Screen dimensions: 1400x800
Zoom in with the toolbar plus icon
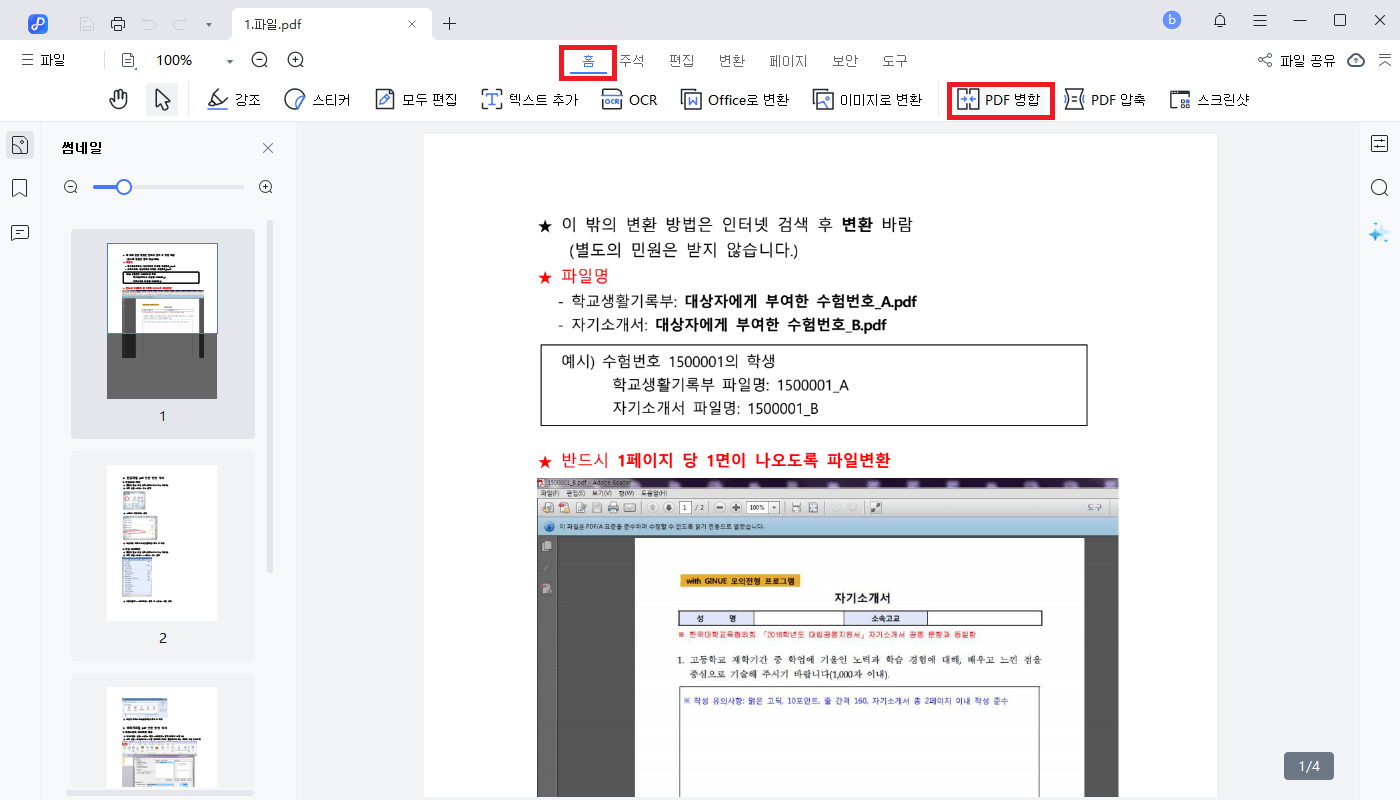pos(296,60)
